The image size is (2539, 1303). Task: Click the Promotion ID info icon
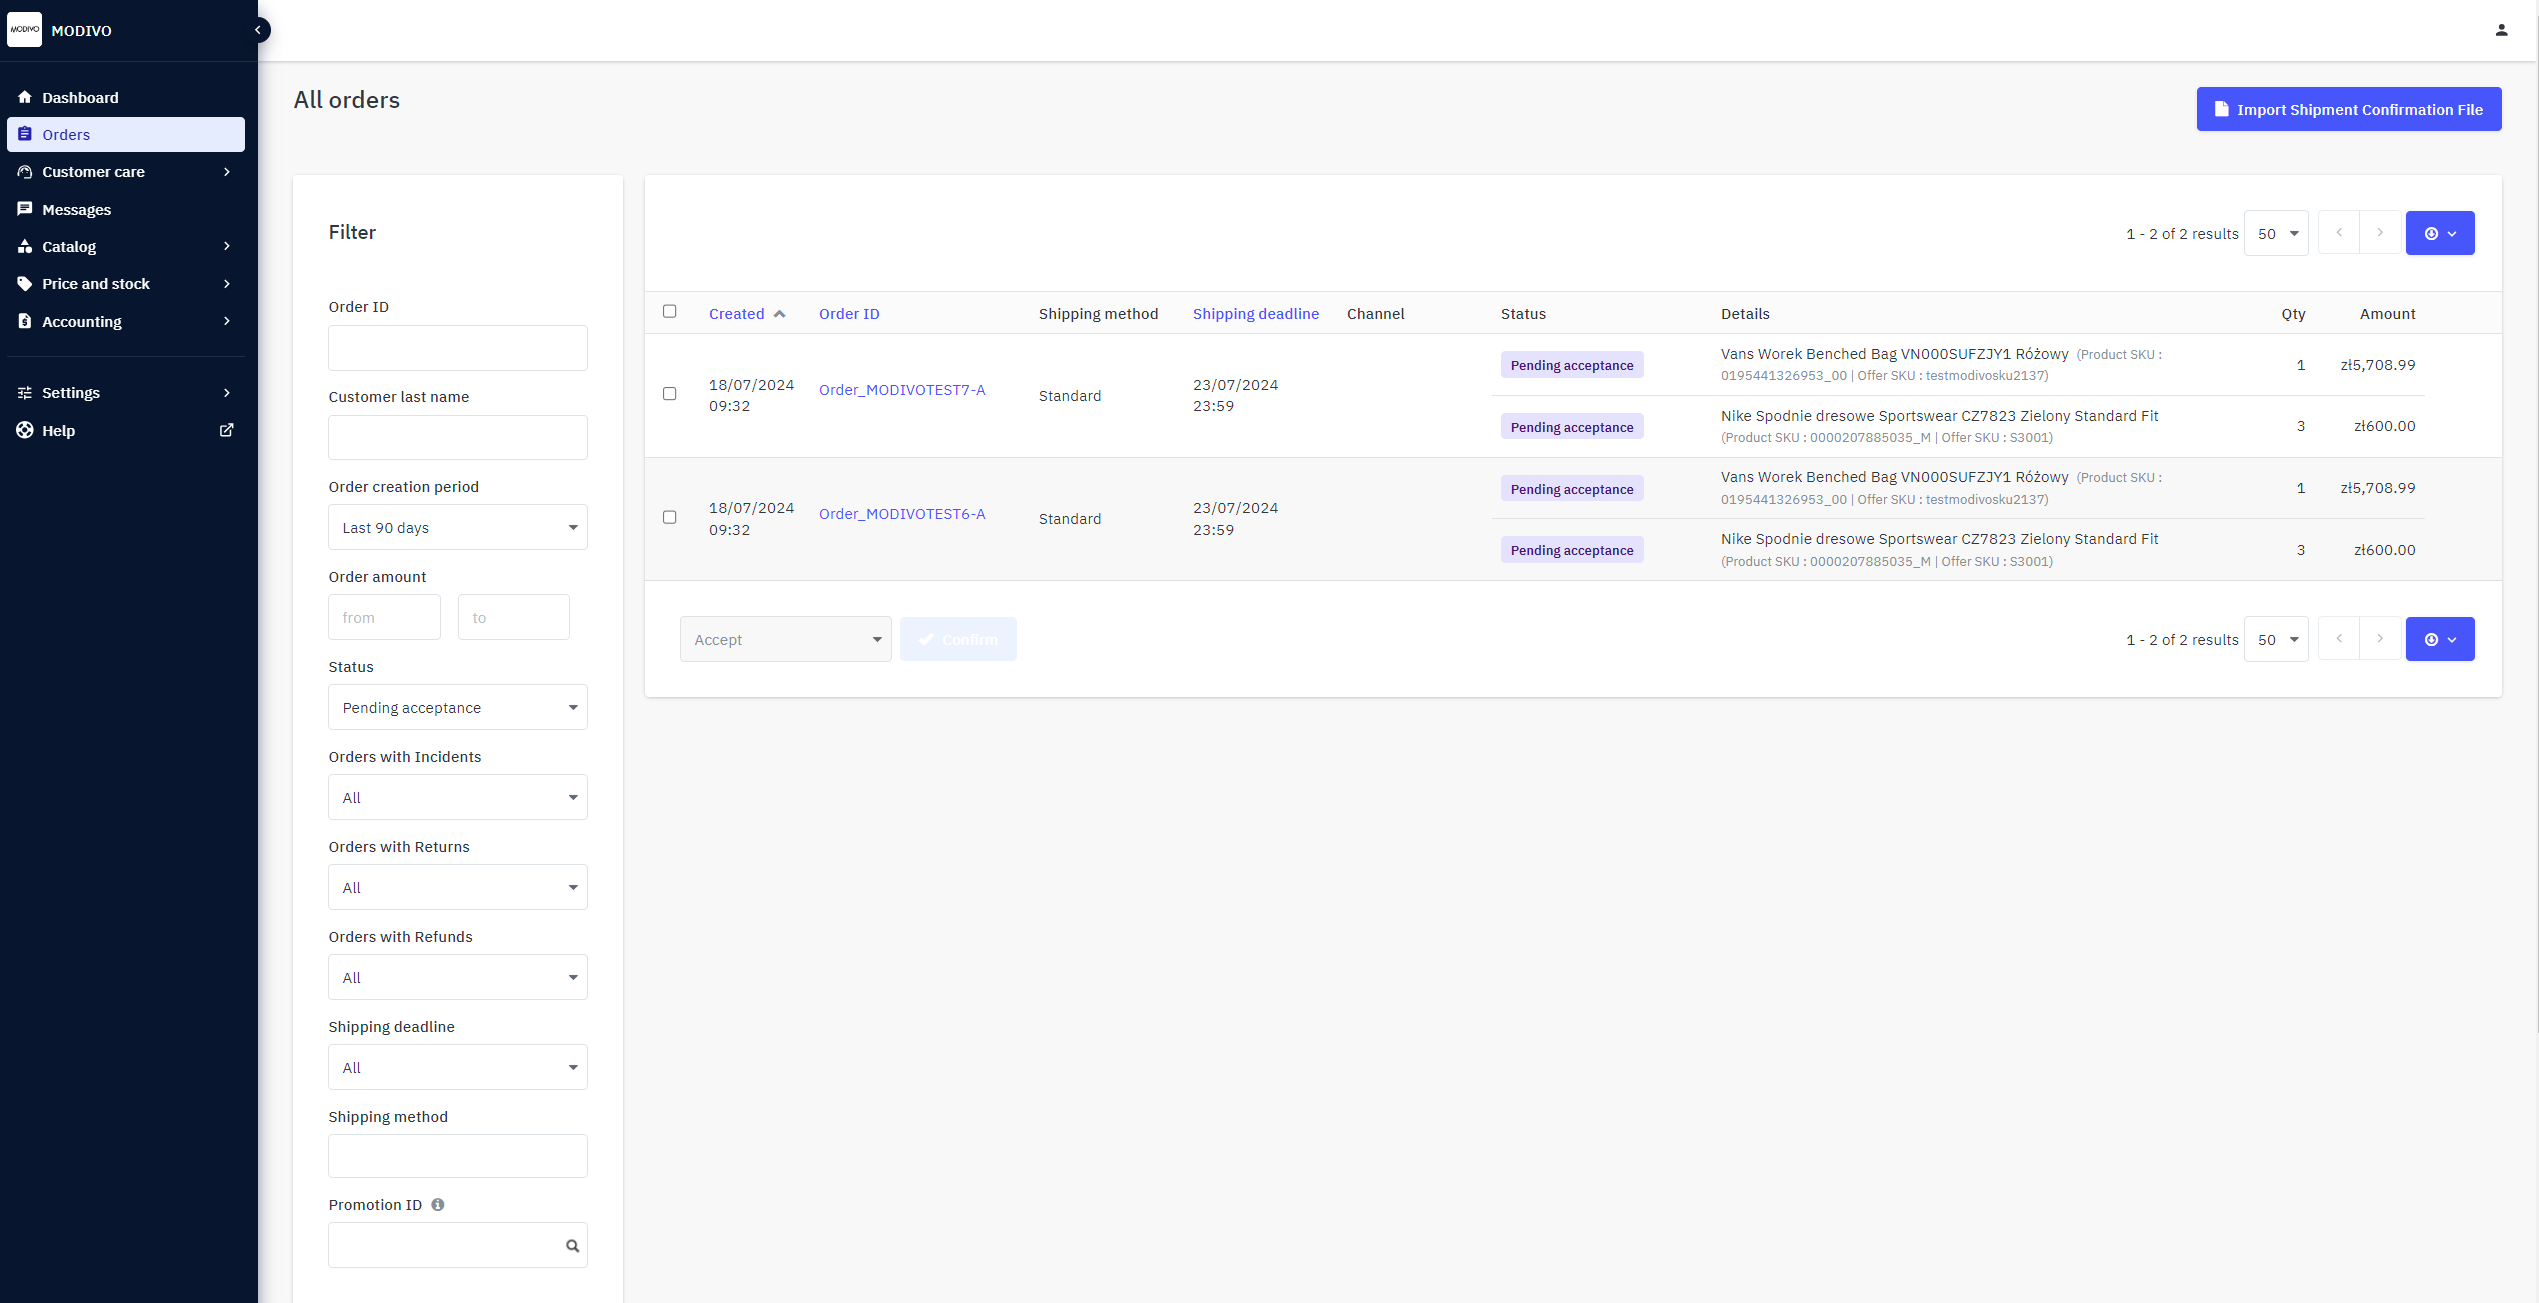point(438,1205)
